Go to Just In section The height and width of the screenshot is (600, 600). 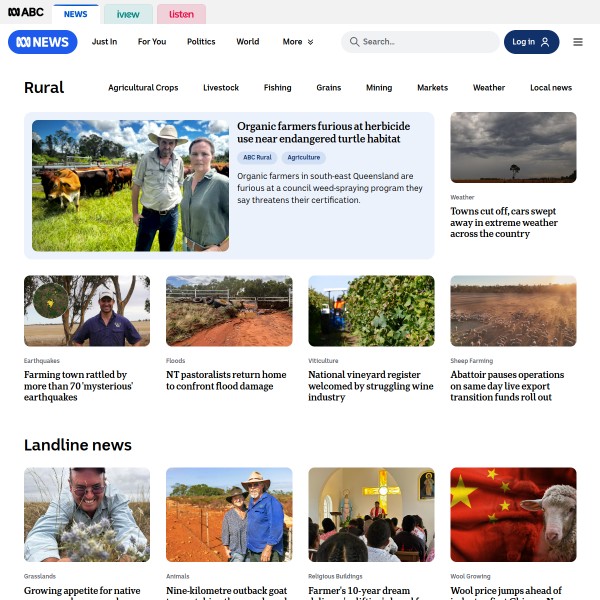coord(104,42)
